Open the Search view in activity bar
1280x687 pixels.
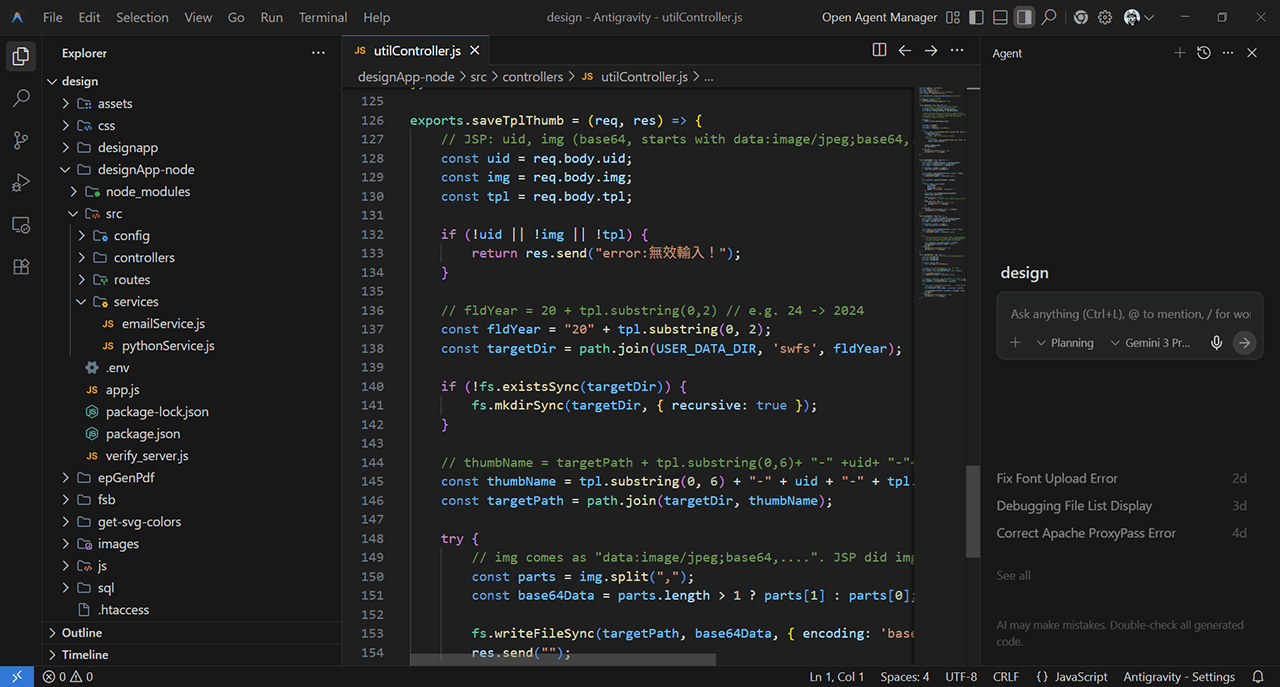21,98
